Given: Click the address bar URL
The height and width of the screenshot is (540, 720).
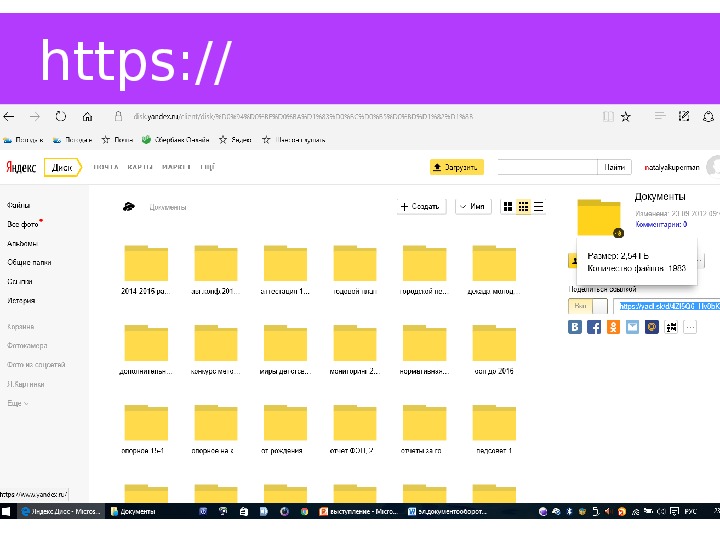Looking at the screenshot, I should click(303, 117).
